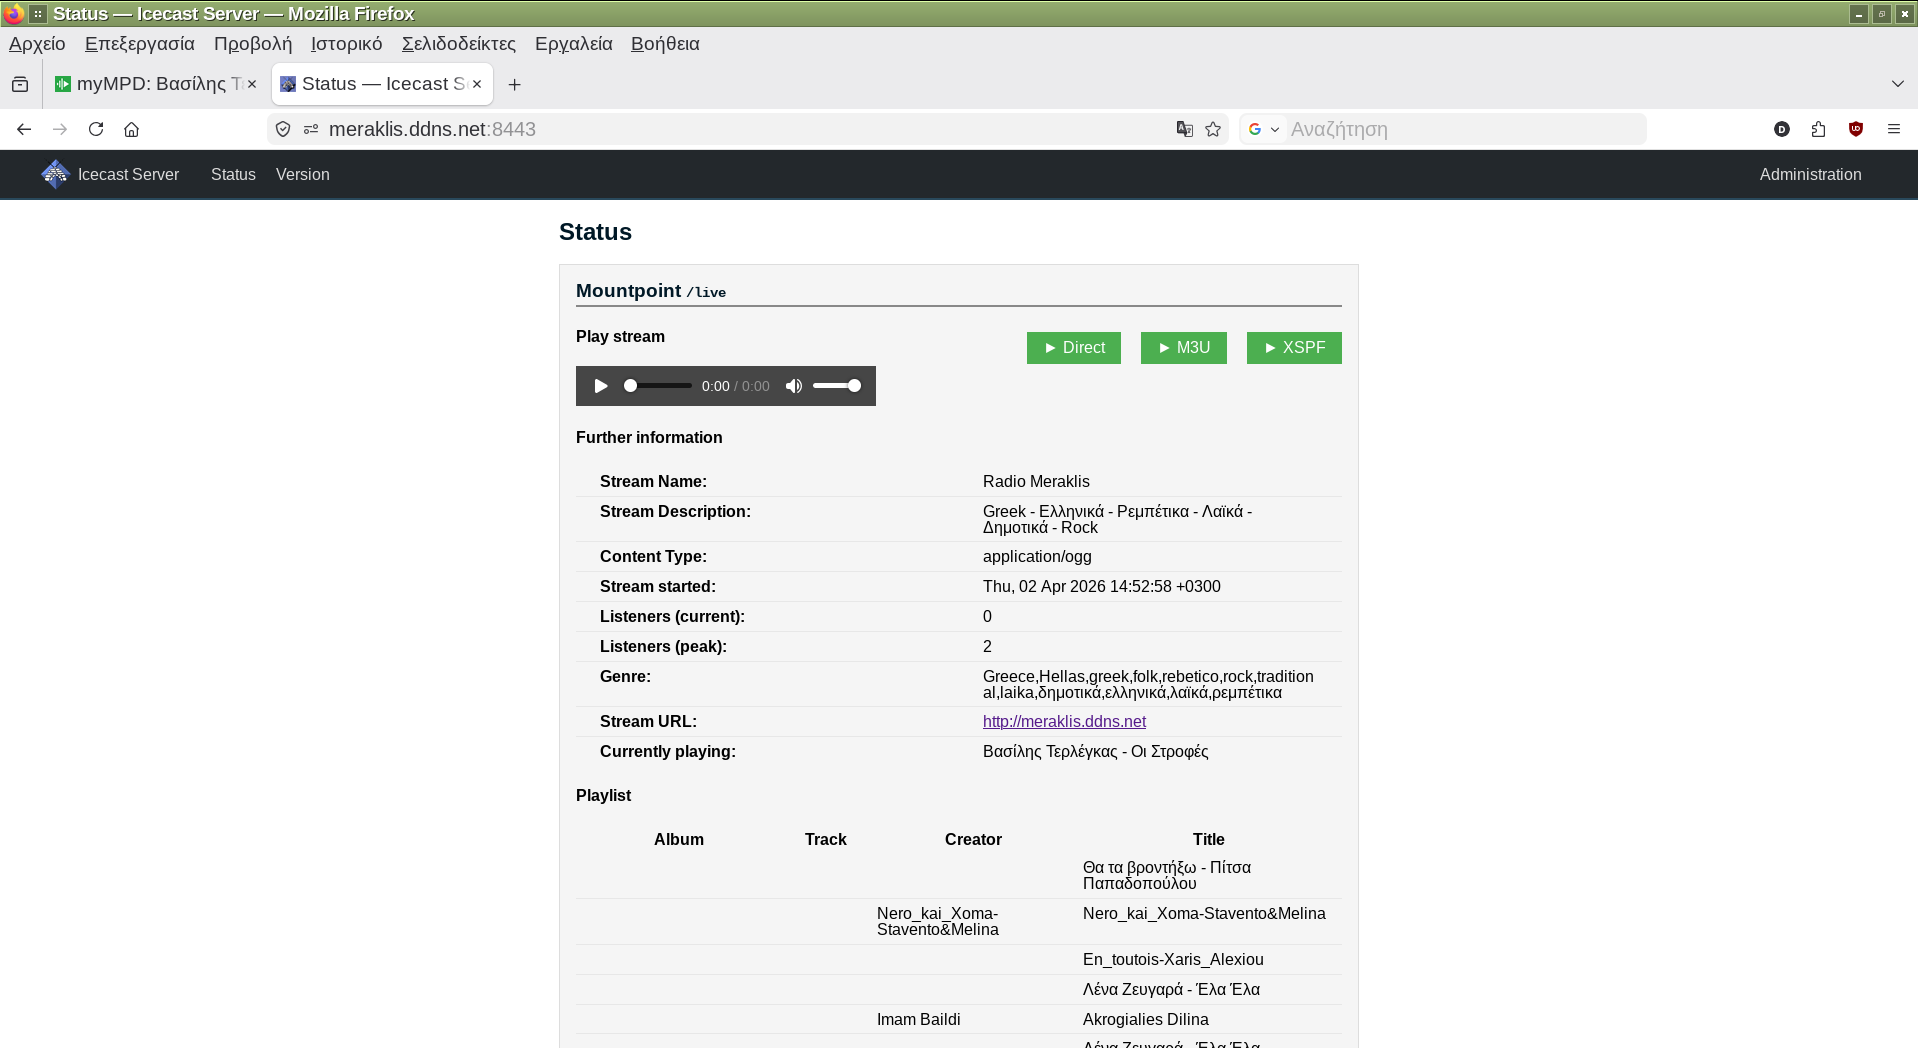Play the stream in the audio player
Viewport: 1918px width, 1048px height.
coord(601,386)
